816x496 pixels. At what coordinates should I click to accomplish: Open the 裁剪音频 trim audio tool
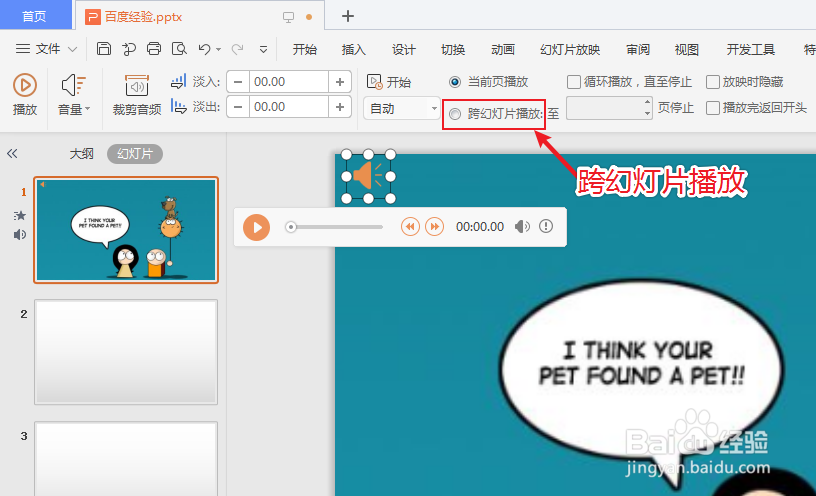(137, 94)
